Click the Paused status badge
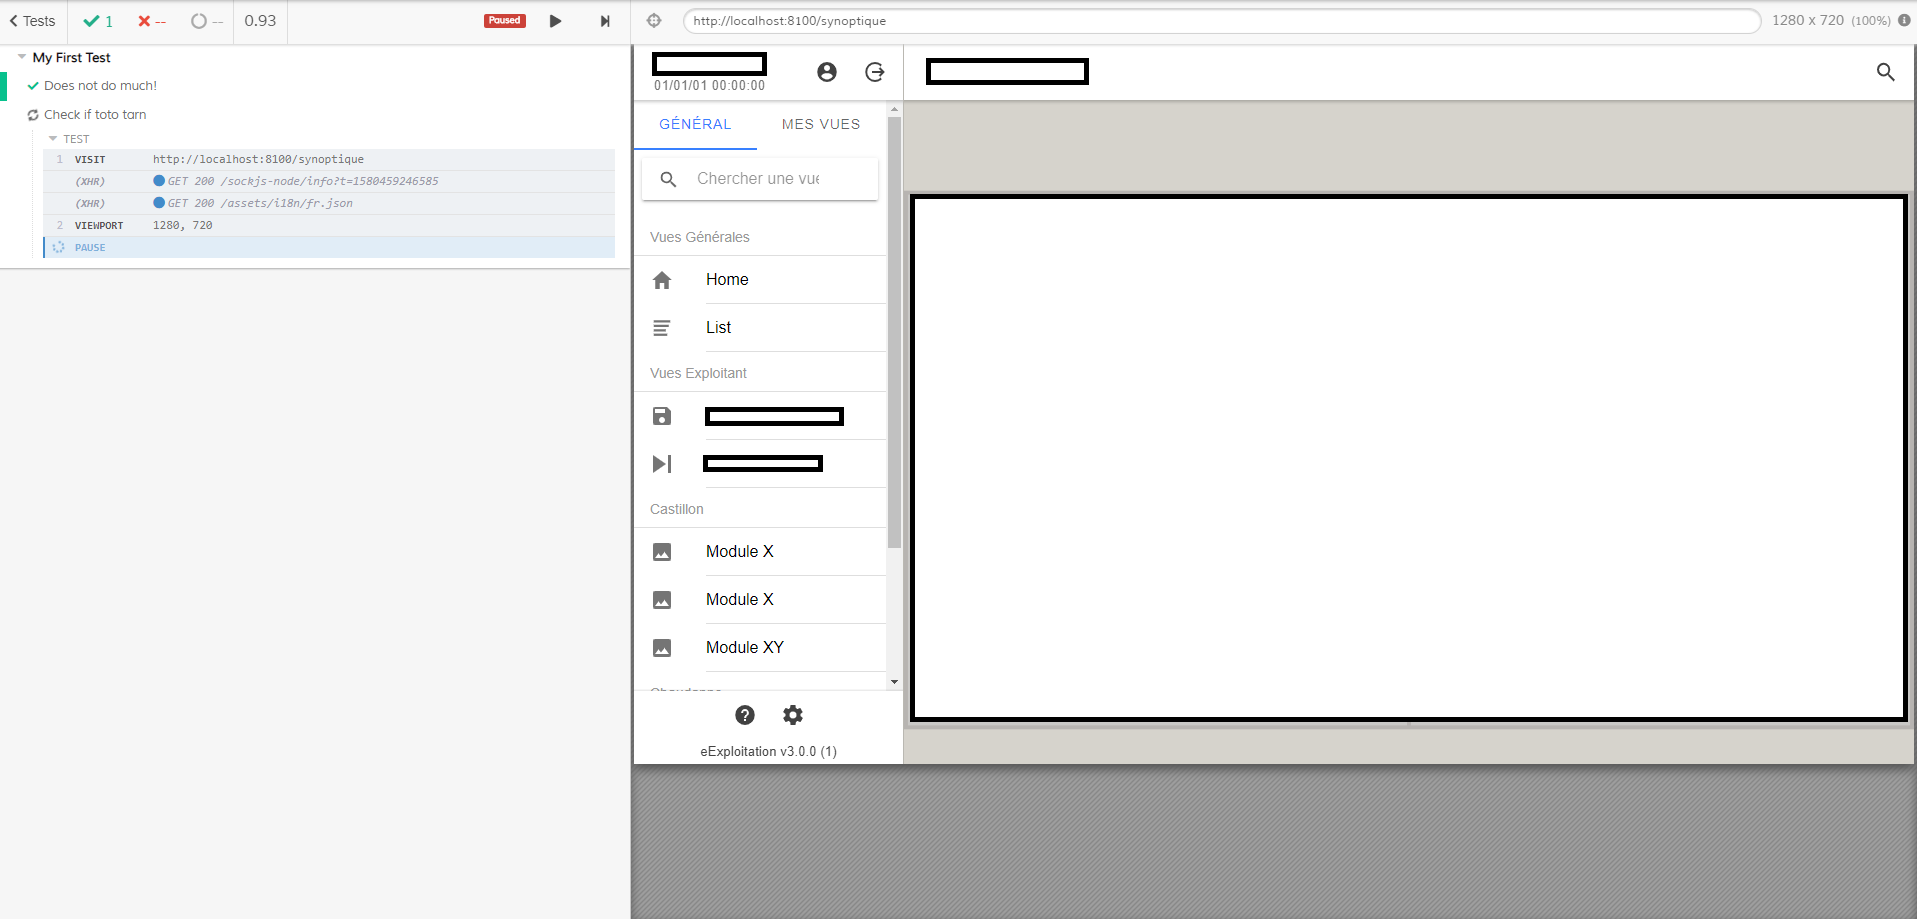The image size is (1917, 919). click(x=505, y=20)
